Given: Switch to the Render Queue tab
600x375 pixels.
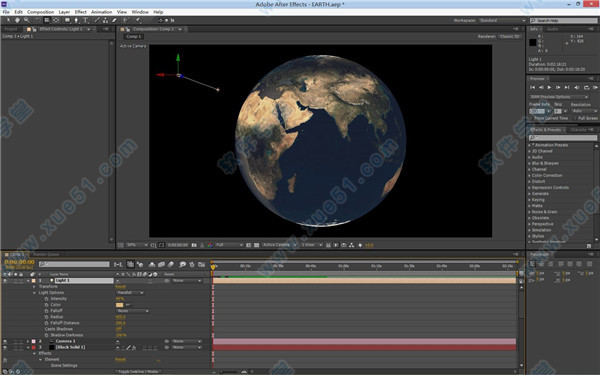Looking at the screenshot, I should (46, 254).
